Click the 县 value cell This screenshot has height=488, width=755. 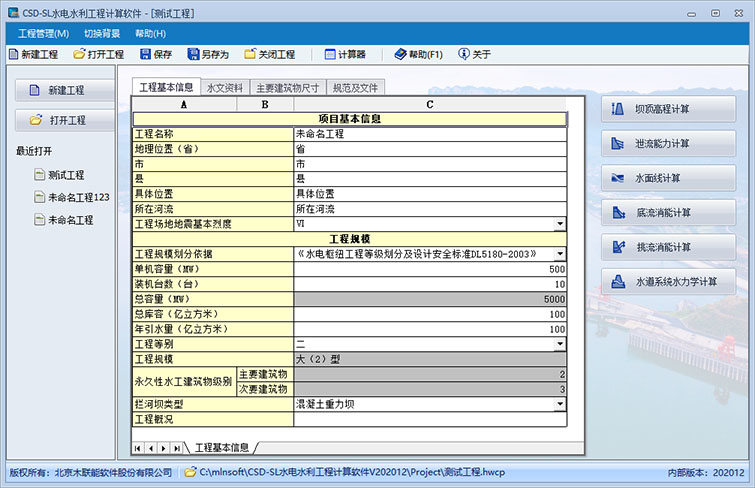coord(430,179)
